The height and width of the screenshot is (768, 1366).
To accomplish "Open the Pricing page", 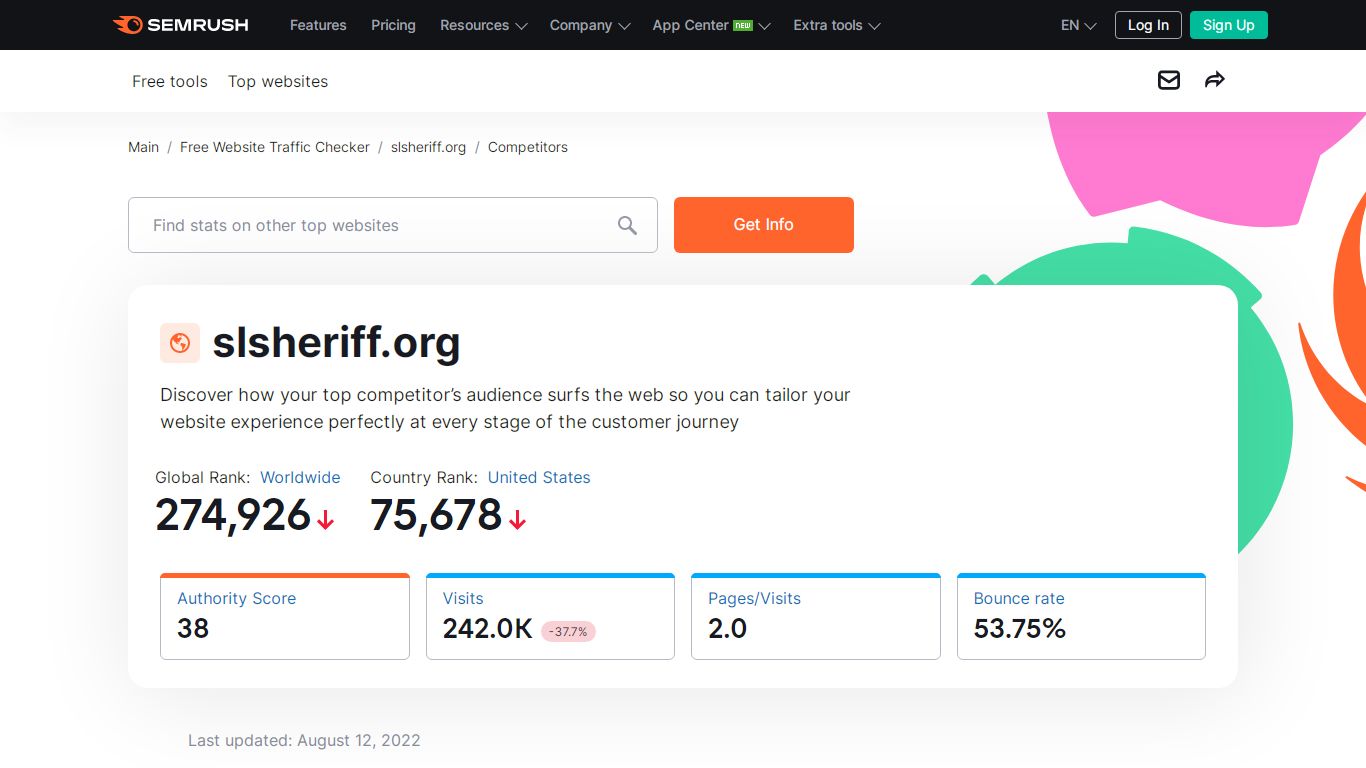I will tap(393, 25).
